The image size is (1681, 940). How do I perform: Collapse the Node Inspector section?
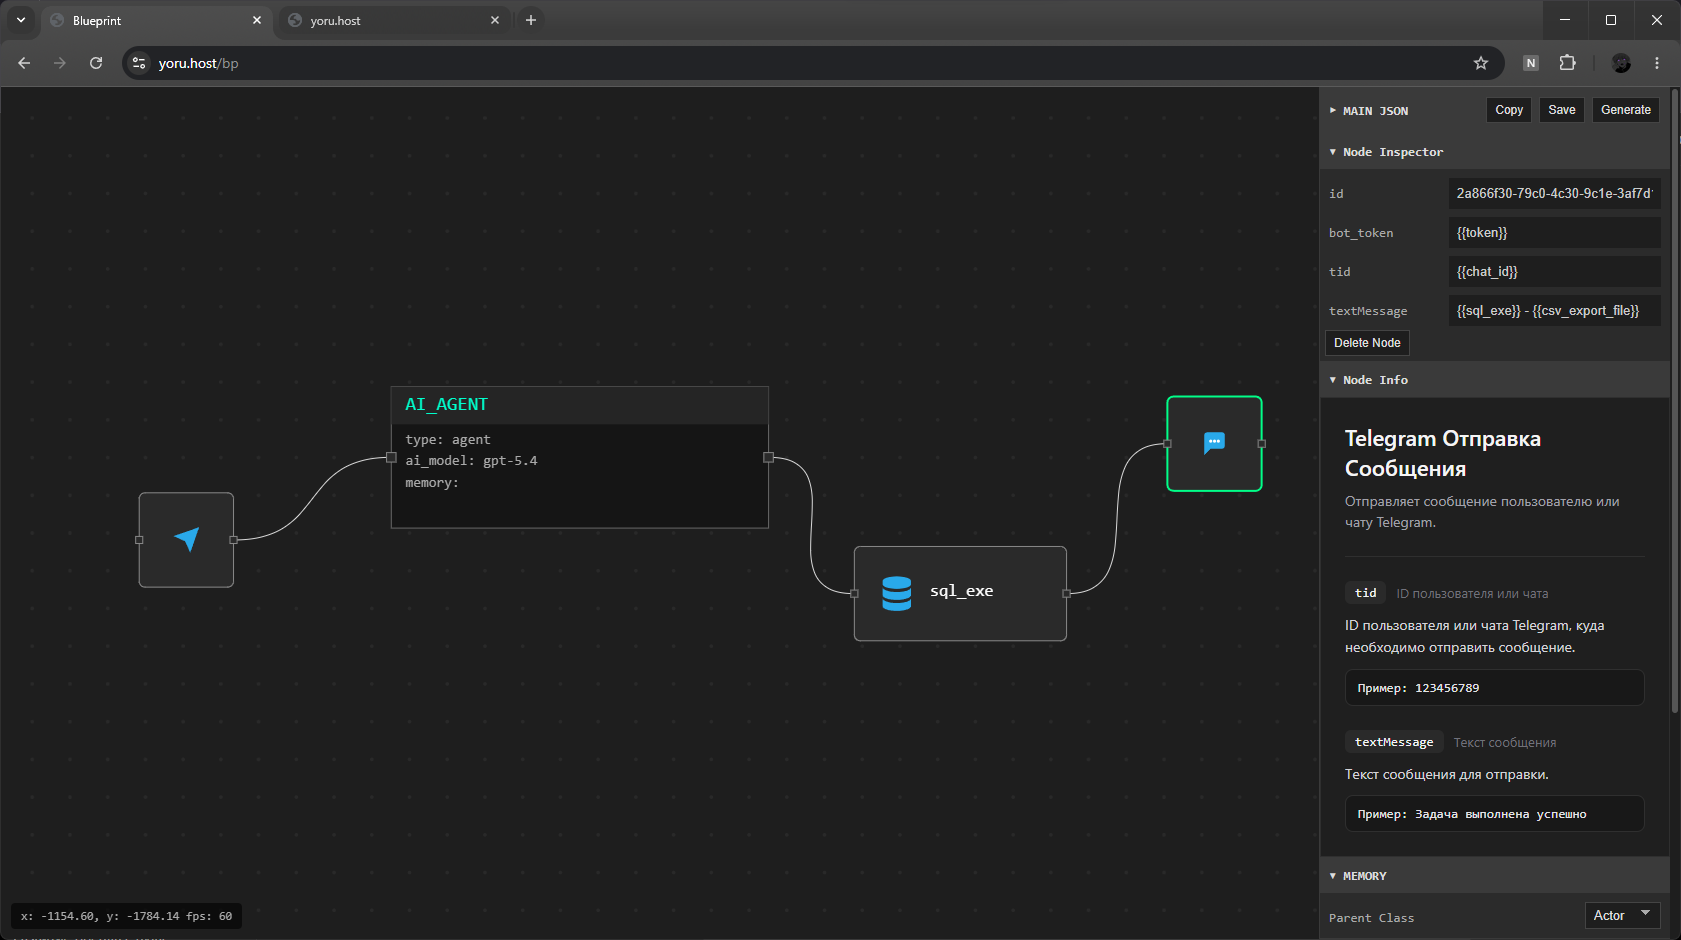pos(1386,152)
